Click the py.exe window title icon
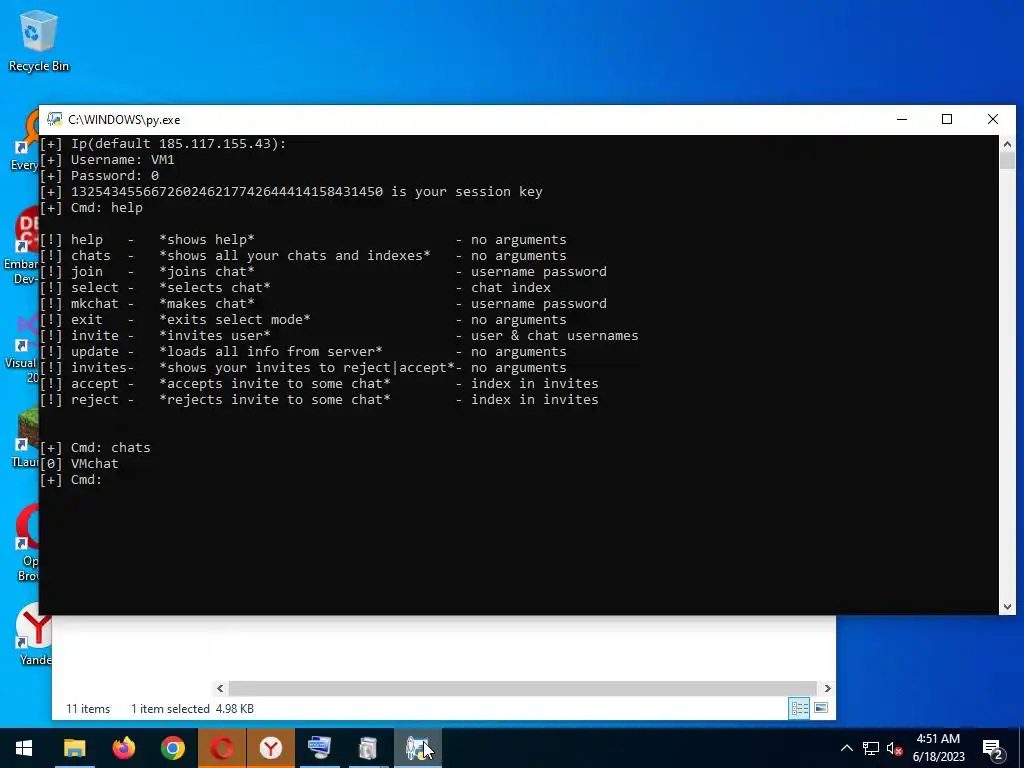This screenshot has width=1024, height=768. (54, 119)
